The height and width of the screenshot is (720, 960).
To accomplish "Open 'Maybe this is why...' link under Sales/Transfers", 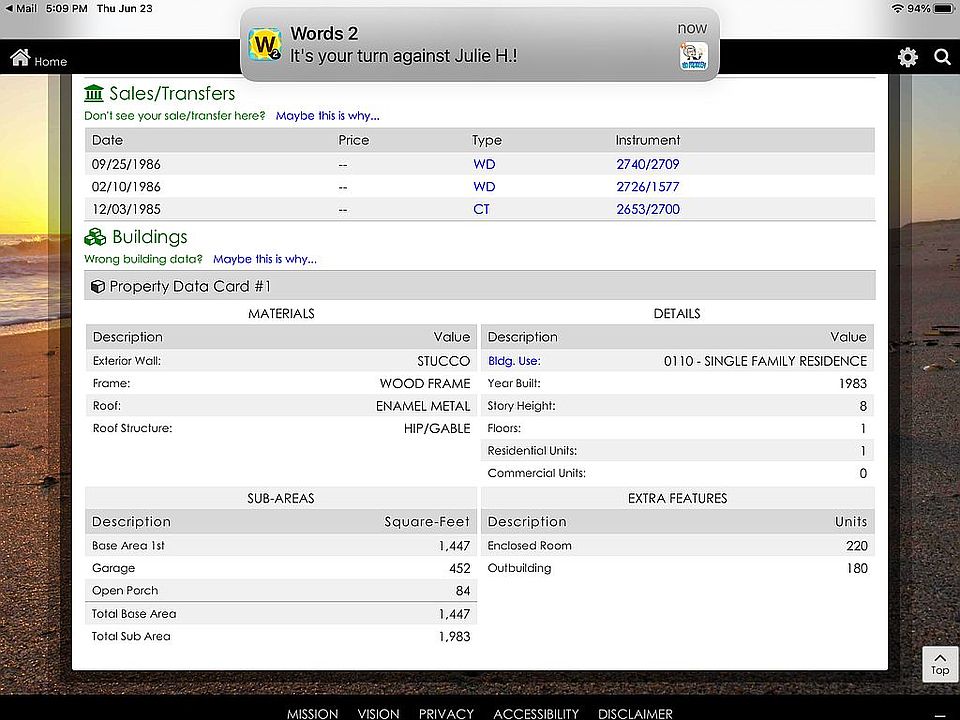I will click(328, 116).
